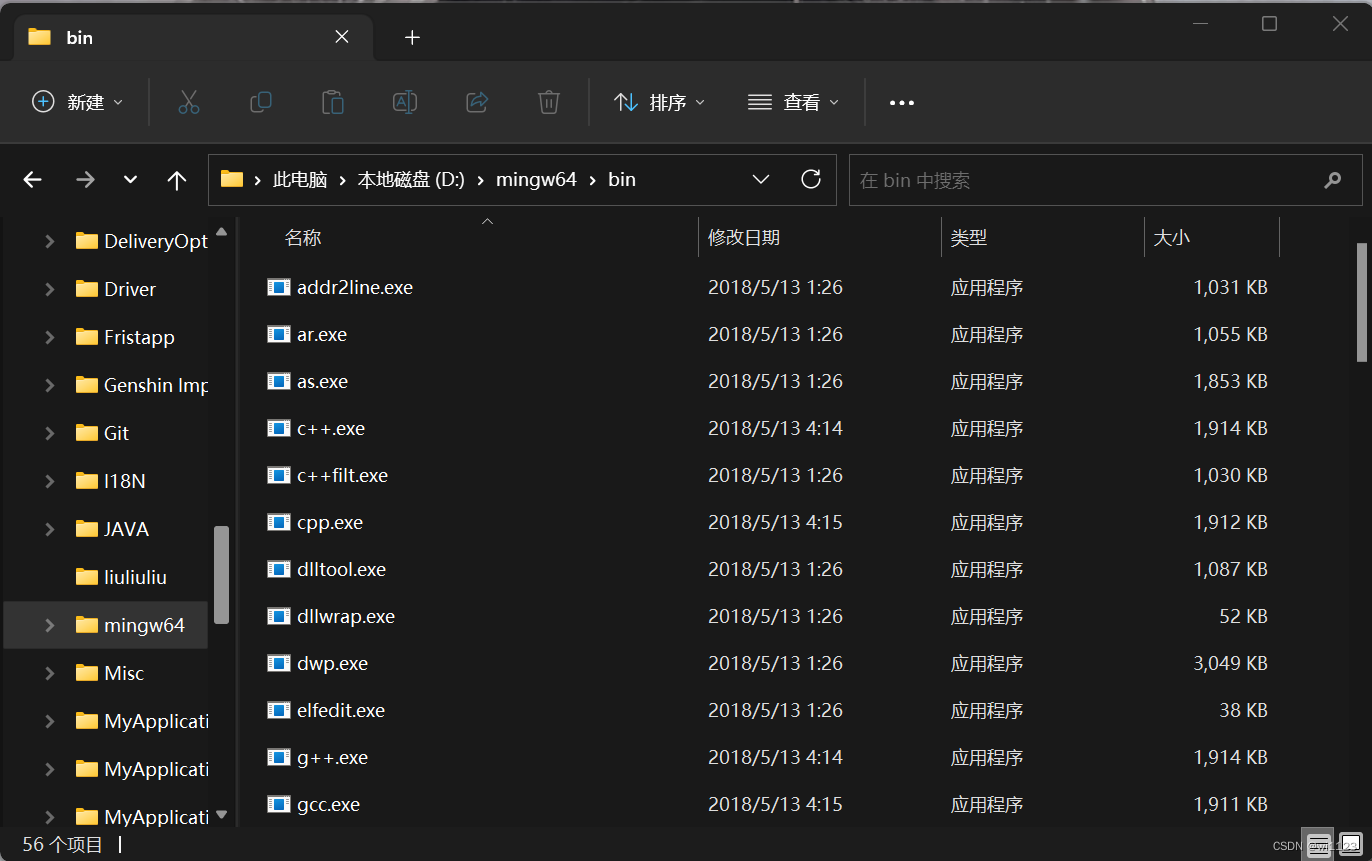Image resolution: width=1372 pixels, height=861 pixels.
Task: Open the New (新建) dropdown
Action: pyautogui.click(x=78, y=102)
